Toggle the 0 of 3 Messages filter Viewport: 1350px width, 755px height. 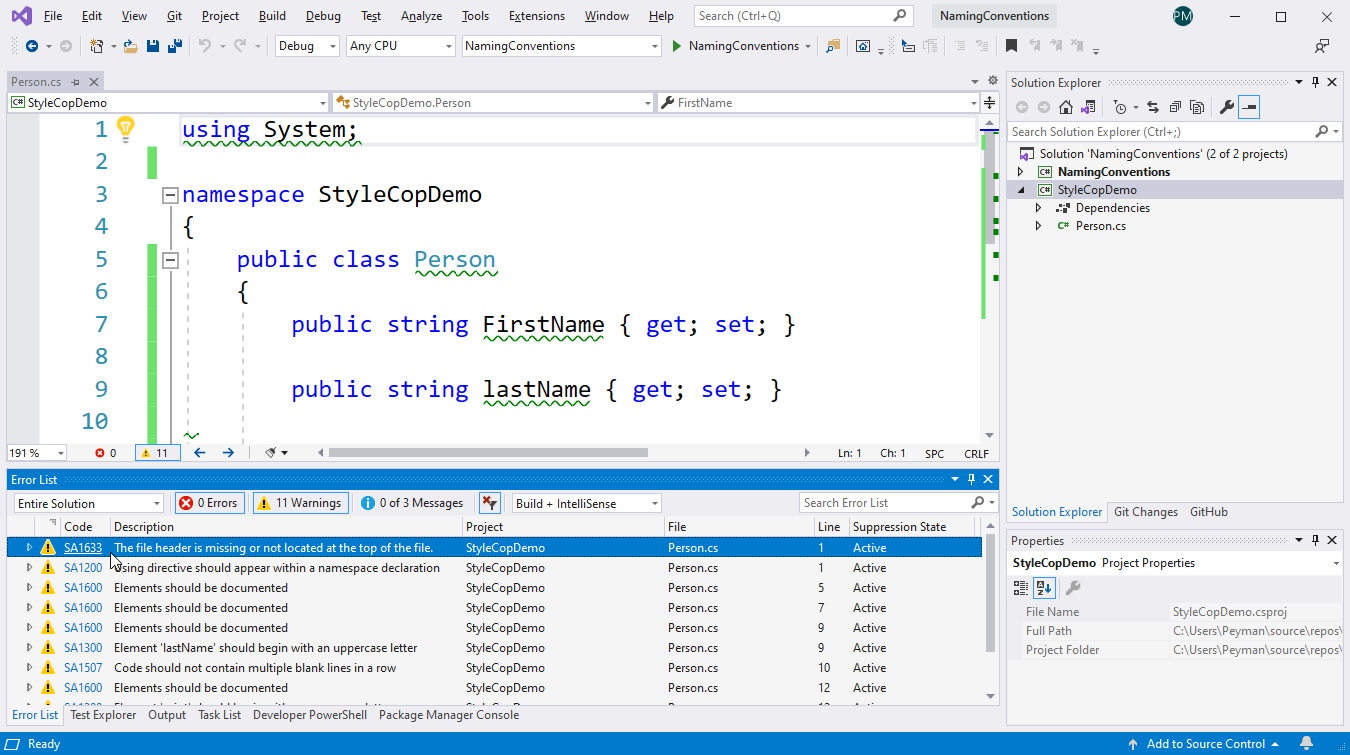pos(413,503)
